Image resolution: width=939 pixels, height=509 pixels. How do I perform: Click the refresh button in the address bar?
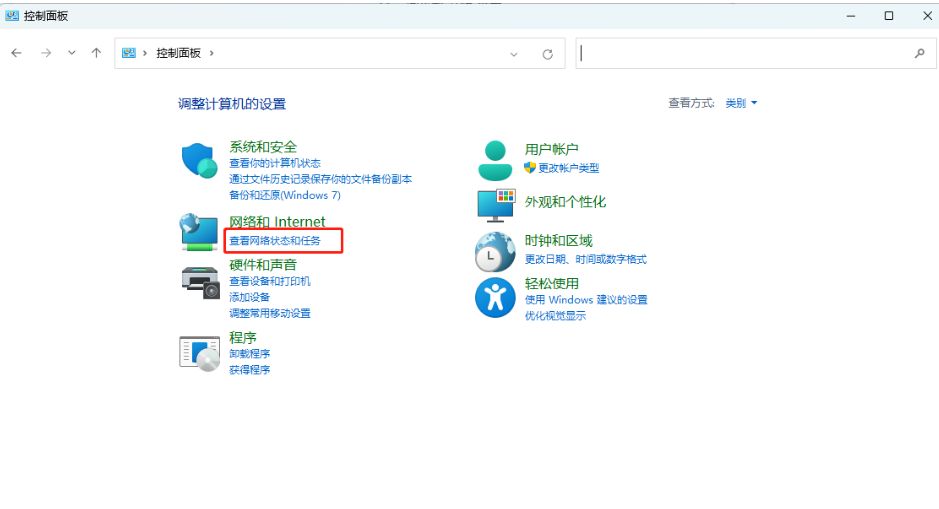(547, 54)
